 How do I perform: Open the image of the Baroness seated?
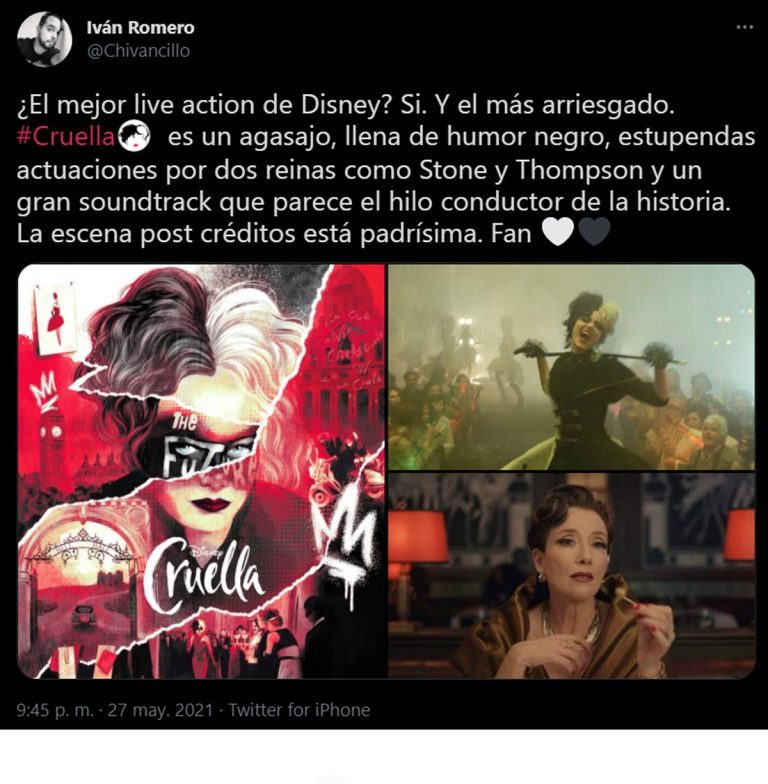coord(571,576)
